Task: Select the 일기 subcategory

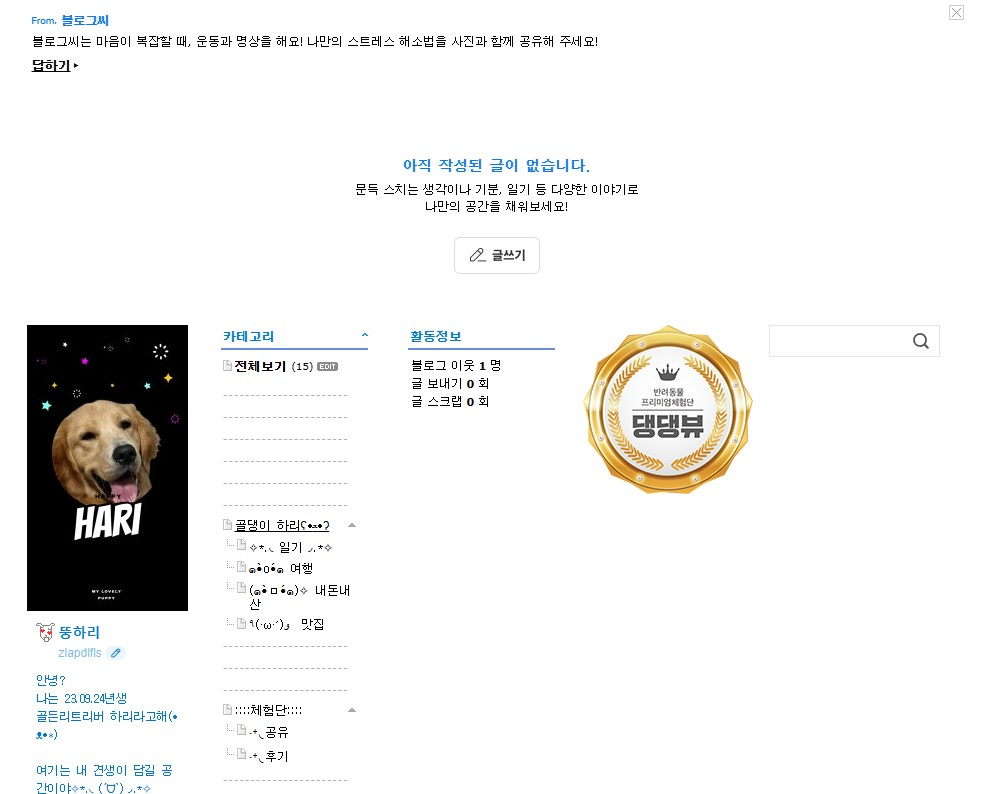Action: point(290,547)
